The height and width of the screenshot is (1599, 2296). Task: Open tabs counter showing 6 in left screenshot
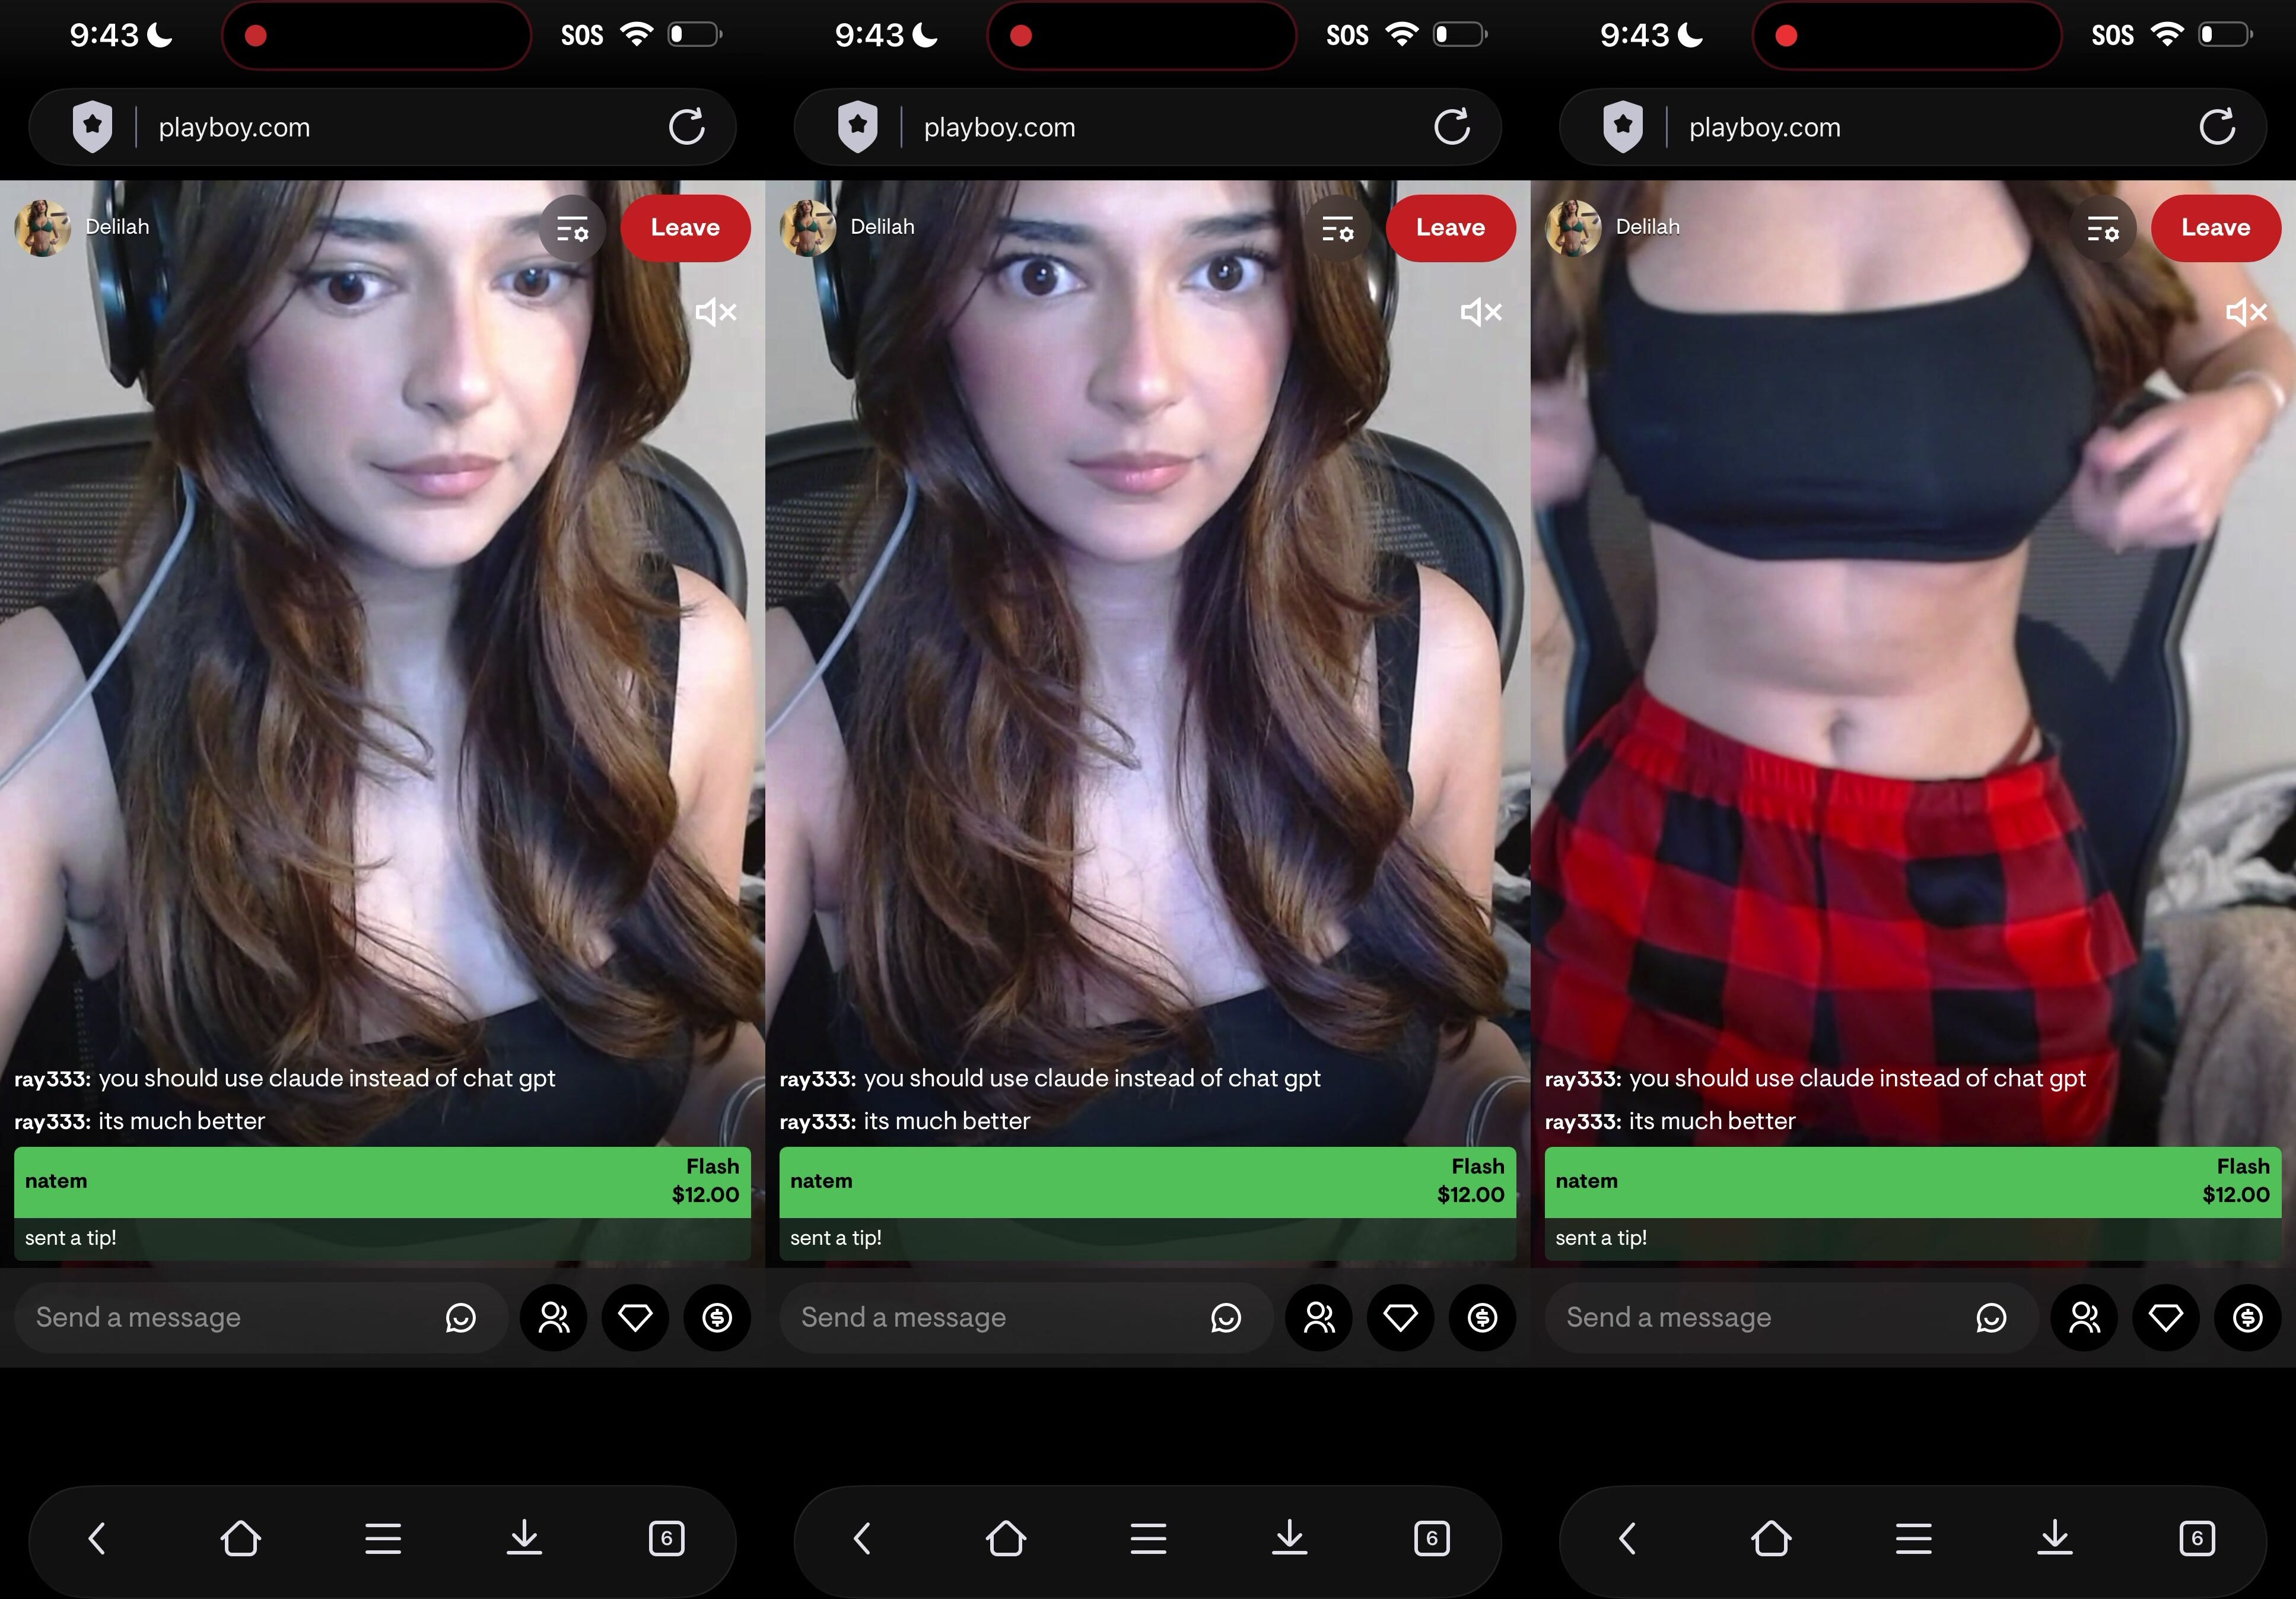[666, 1537]
